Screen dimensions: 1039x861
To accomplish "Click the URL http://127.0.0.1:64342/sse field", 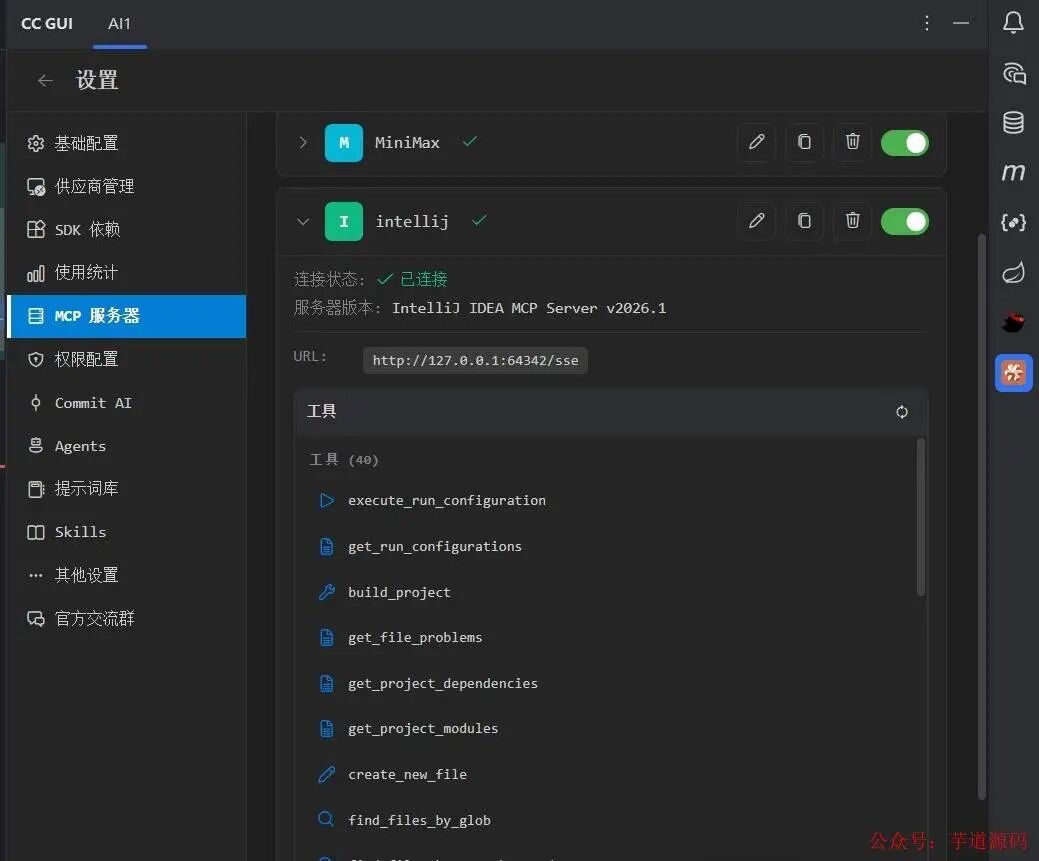I will point(475,360).
